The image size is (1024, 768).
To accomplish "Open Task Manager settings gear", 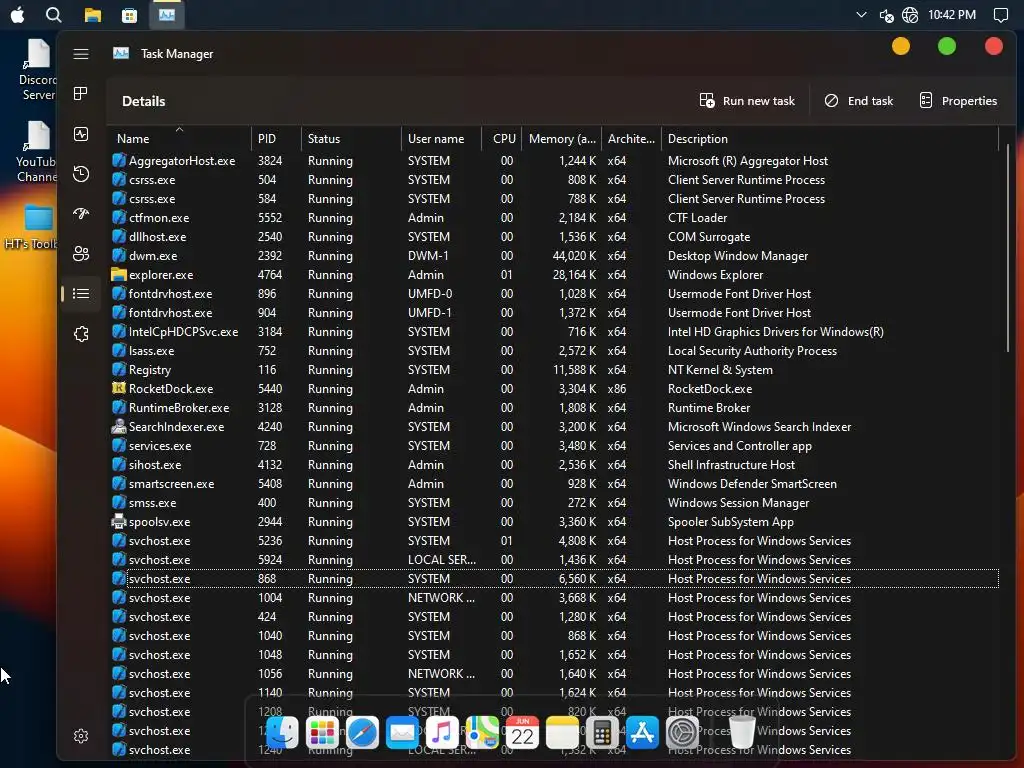I will coord(81,736).
